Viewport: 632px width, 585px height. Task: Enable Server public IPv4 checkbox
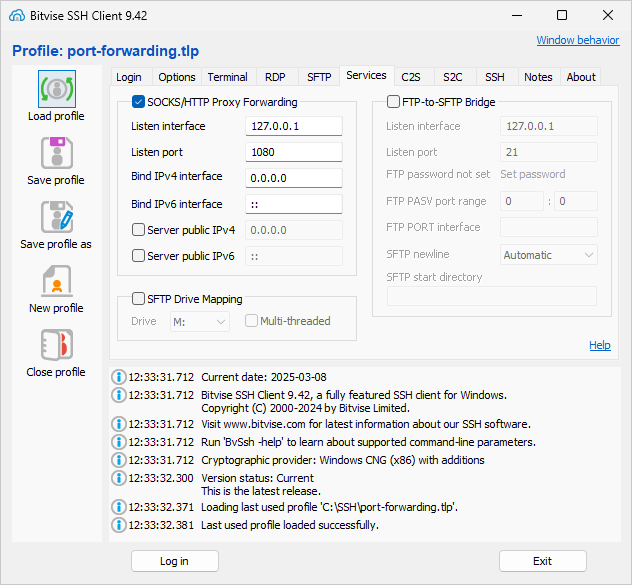pyautogui.click(x=138, y=230)
